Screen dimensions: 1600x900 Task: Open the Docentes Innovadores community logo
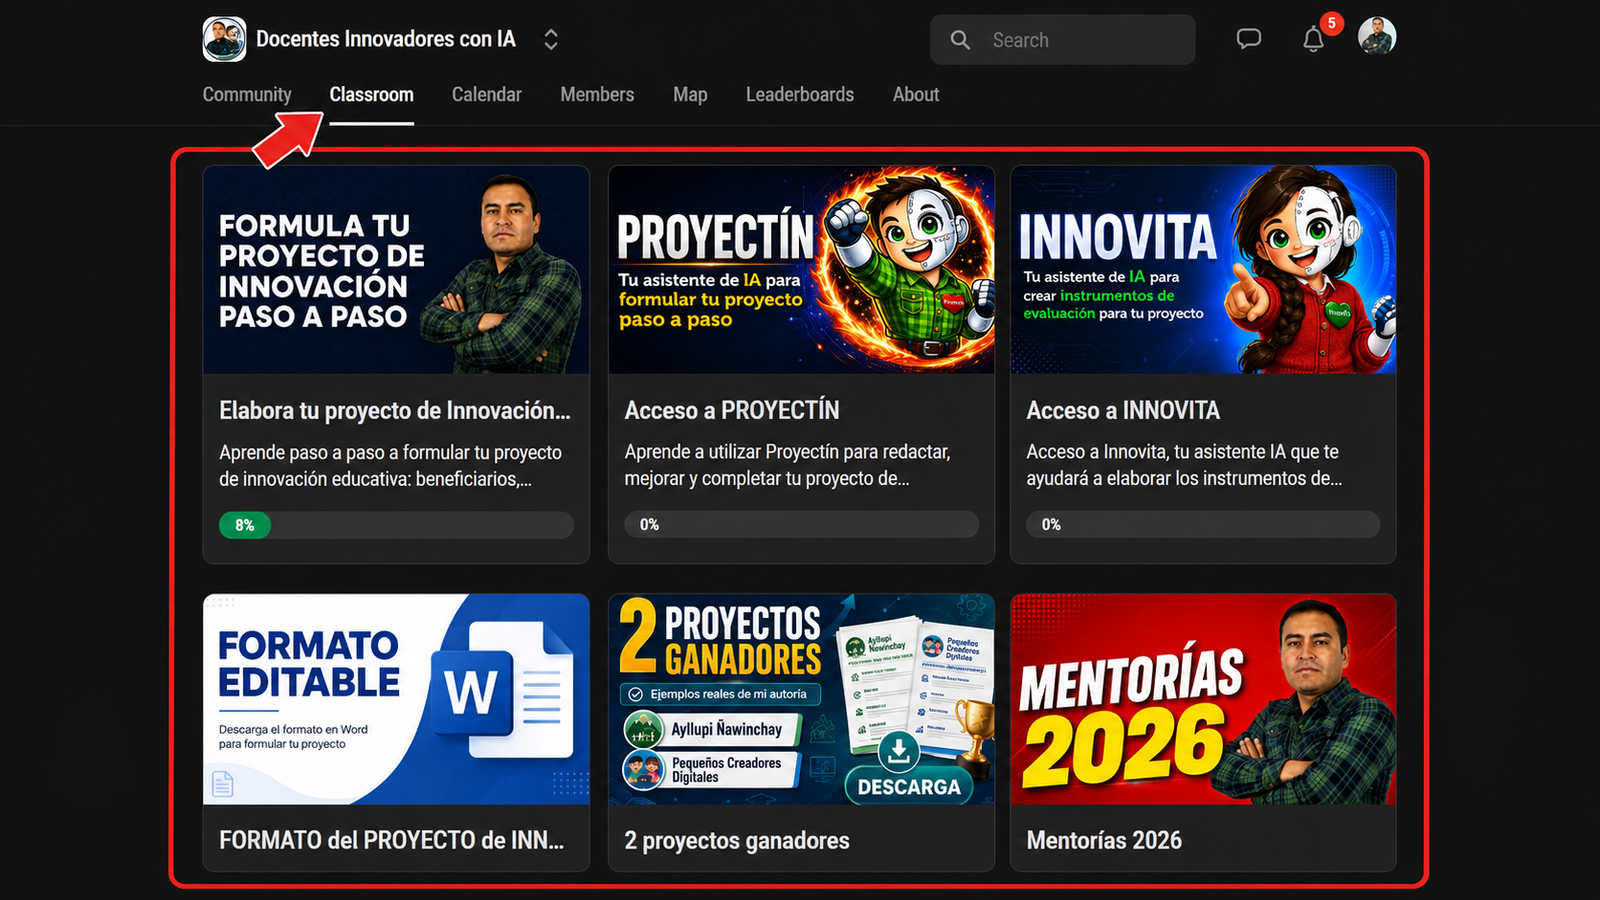pos(224,39)
